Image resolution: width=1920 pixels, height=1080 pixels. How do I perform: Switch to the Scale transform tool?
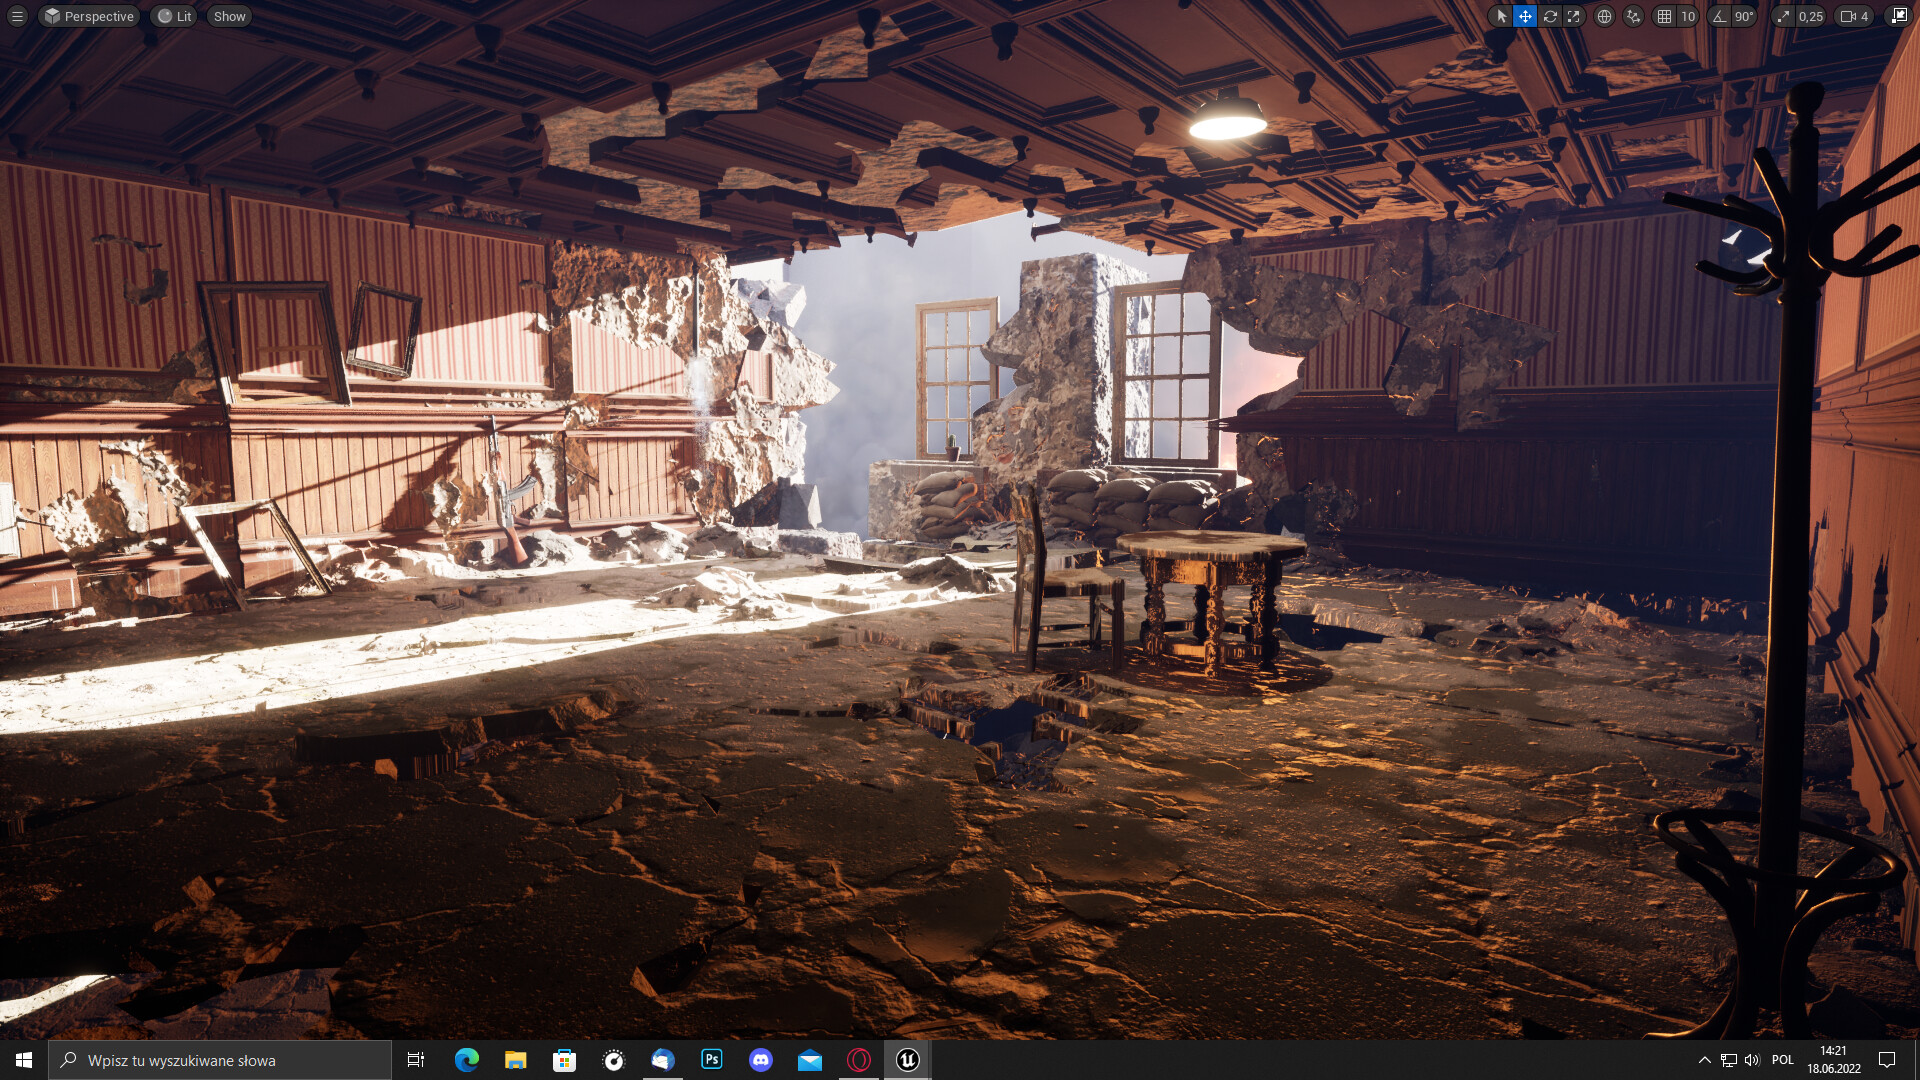[x=1574, y=16]
